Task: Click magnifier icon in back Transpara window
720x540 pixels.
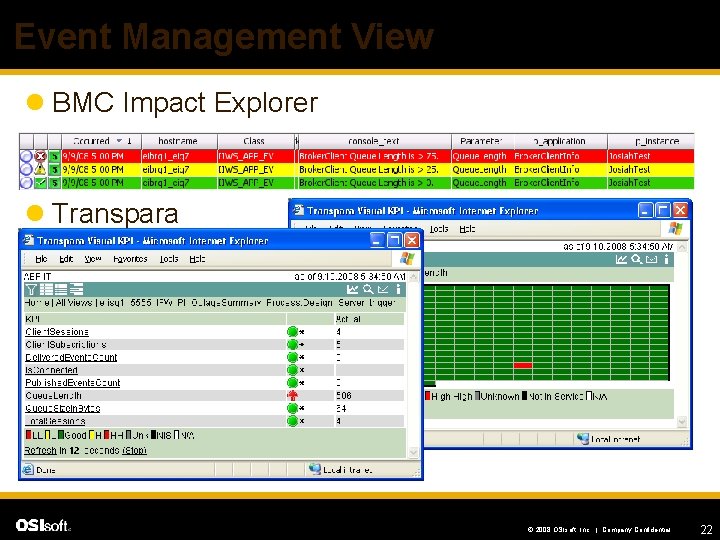Action: 636,259
